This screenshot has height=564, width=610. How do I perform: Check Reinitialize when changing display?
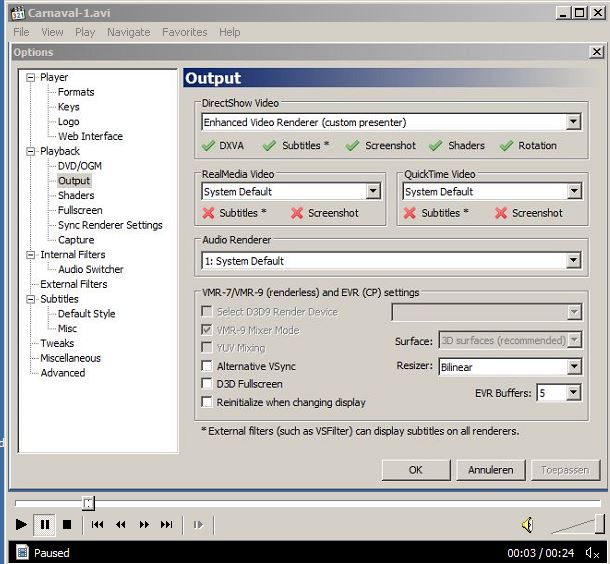(x=208, y=402)
